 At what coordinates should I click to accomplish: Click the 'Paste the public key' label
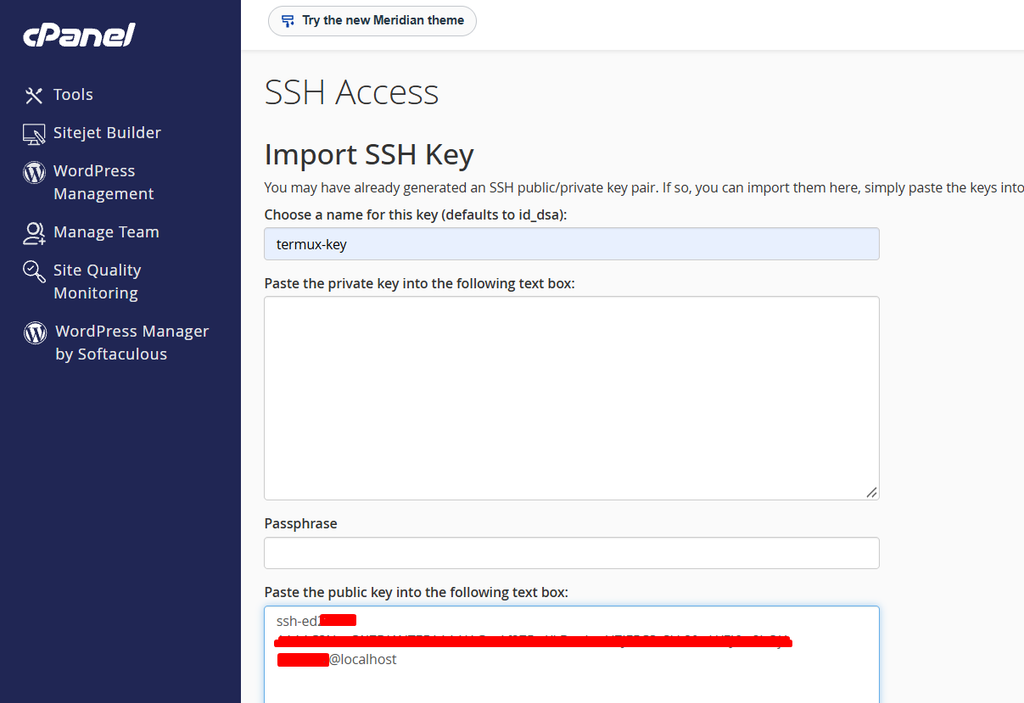(x=416, y=592)
